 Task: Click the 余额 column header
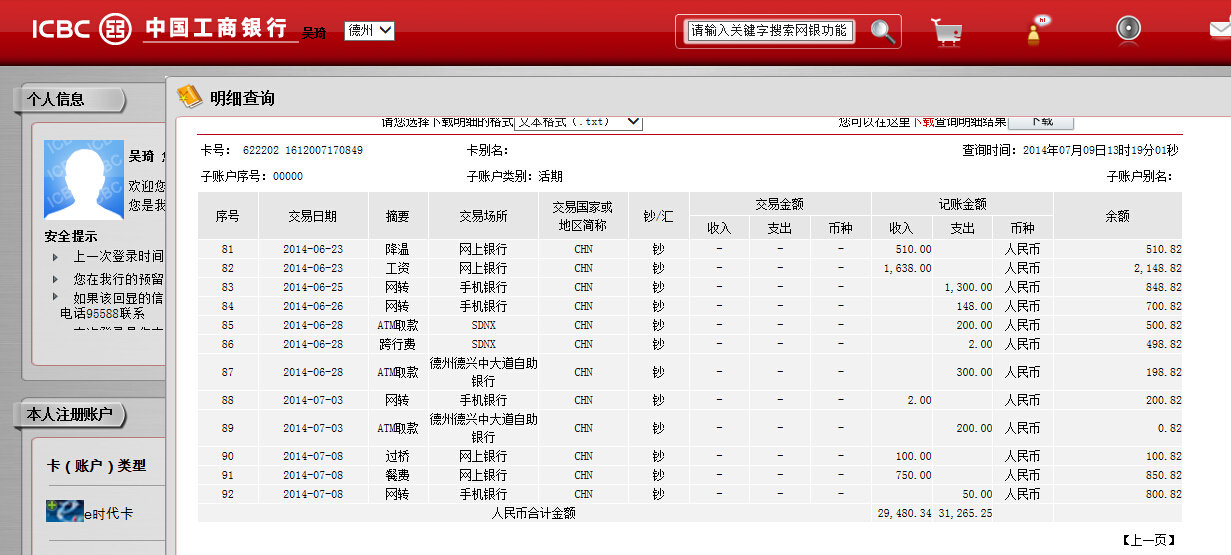point(1117,215)
